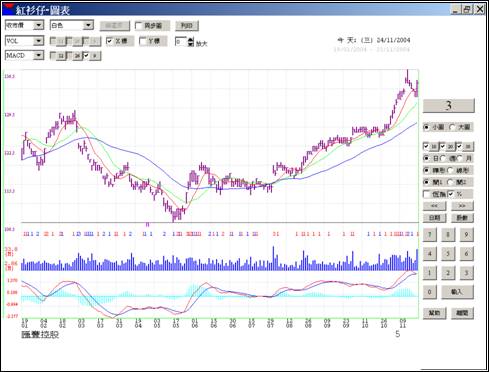Open the MACD indicator dropdown
The height and width of the screenshot is (372, 489).
pos(39,55)
